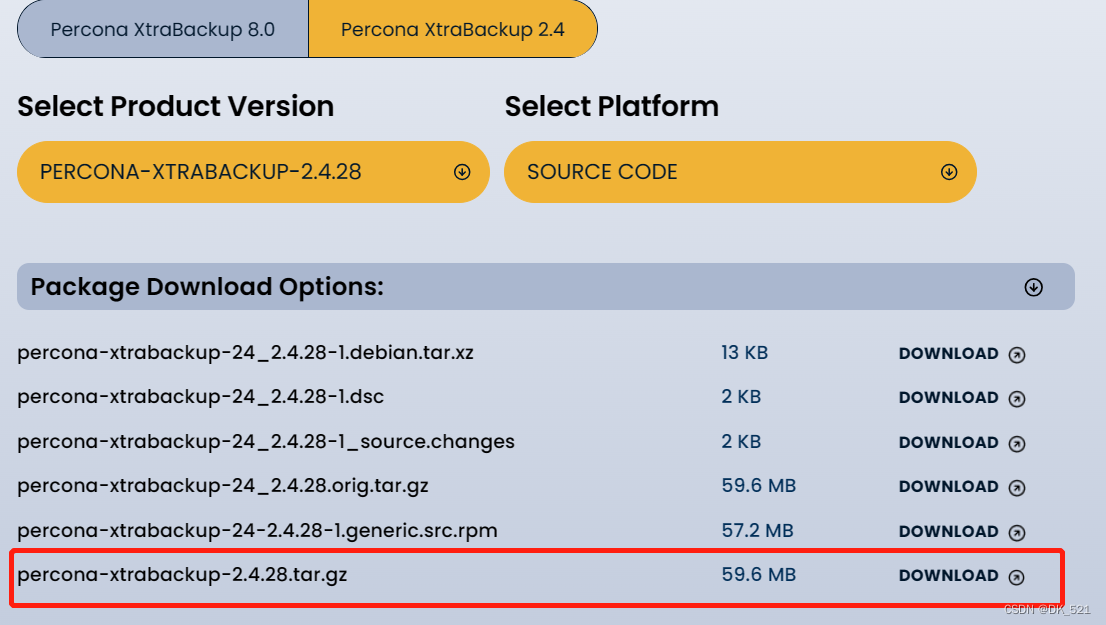The image size is (1106, 625).
Task: Click the 59.6 MB size of 2.4.28.tar.gz
Action: (x=758, y=575)
